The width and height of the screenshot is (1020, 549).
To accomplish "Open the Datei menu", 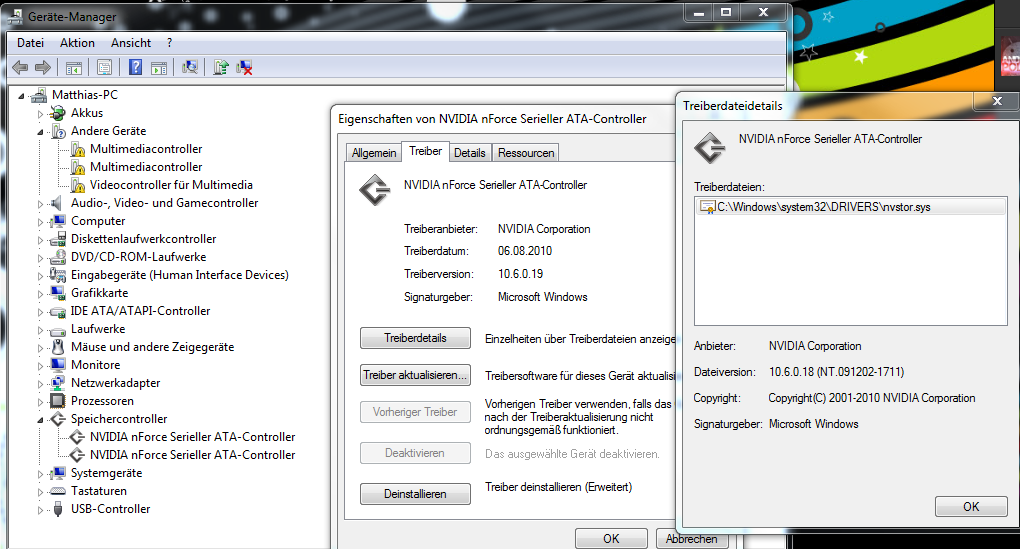I will pyautogui.click(x=31, y=43).
